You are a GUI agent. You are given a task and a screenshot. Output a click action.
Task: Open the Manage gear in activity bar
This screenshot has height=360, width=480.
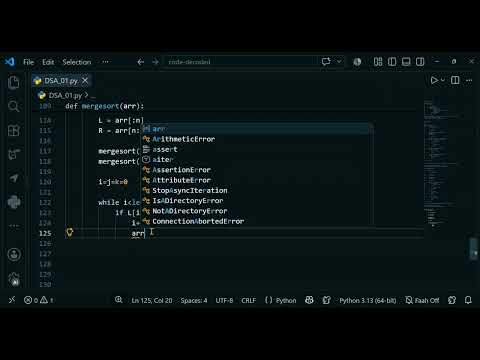[14, 279]
